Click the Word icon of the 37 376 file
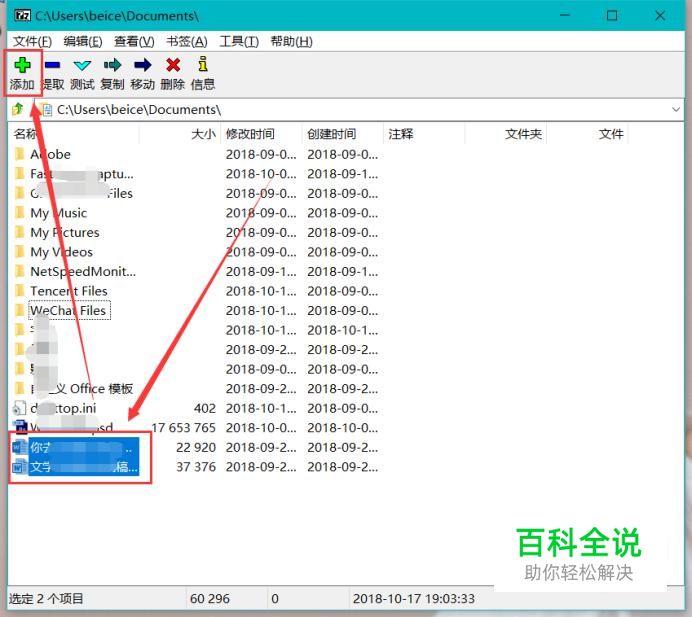 point(20,467)
